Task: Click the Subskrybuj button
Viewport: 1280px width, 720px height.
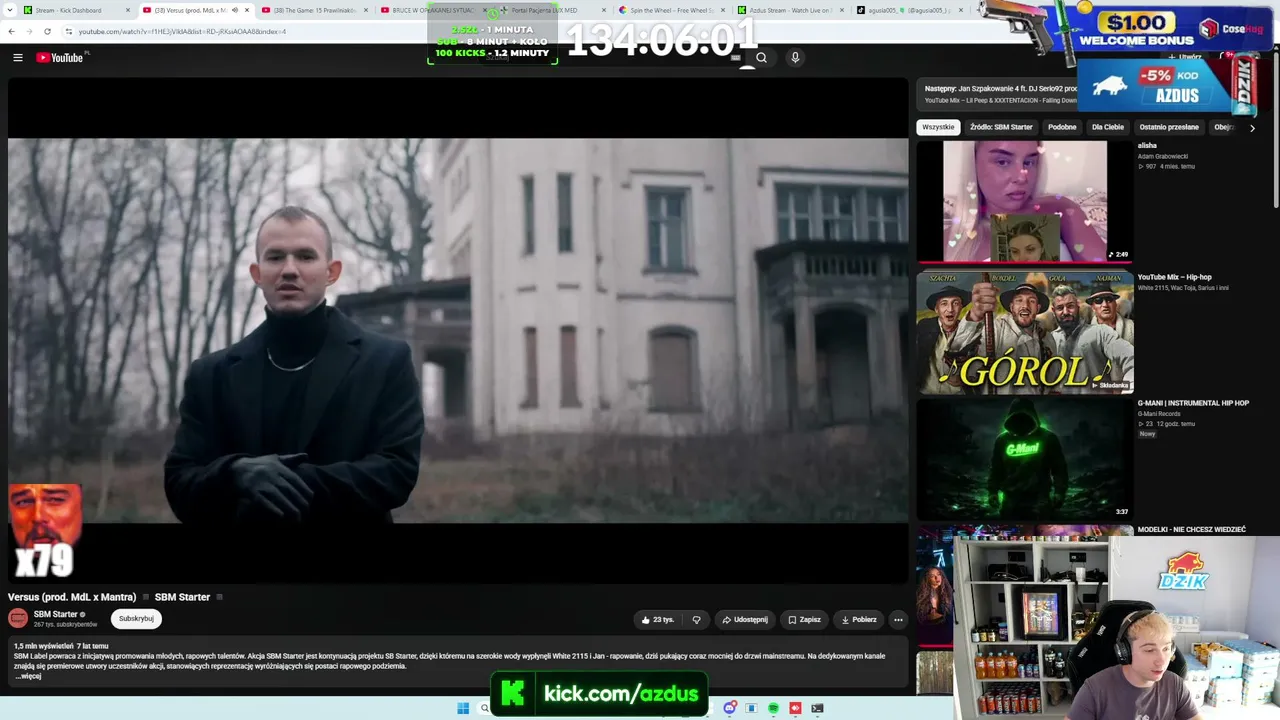Action: (x=136, y=619)
